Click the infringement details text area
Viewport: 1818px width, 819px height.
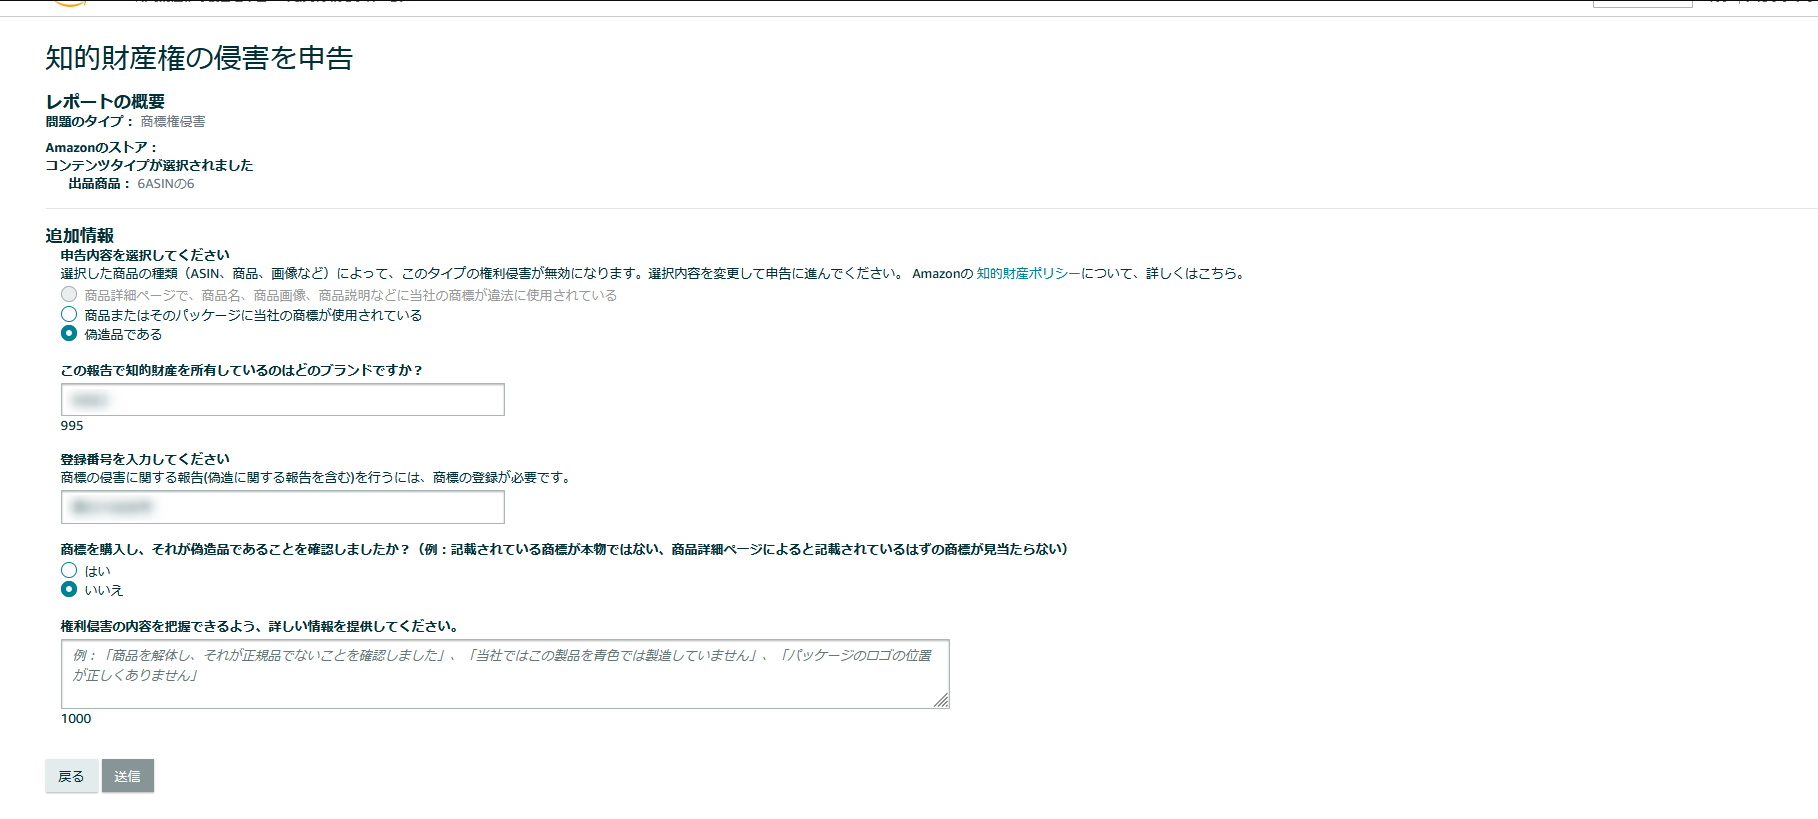tap(505, 674)
